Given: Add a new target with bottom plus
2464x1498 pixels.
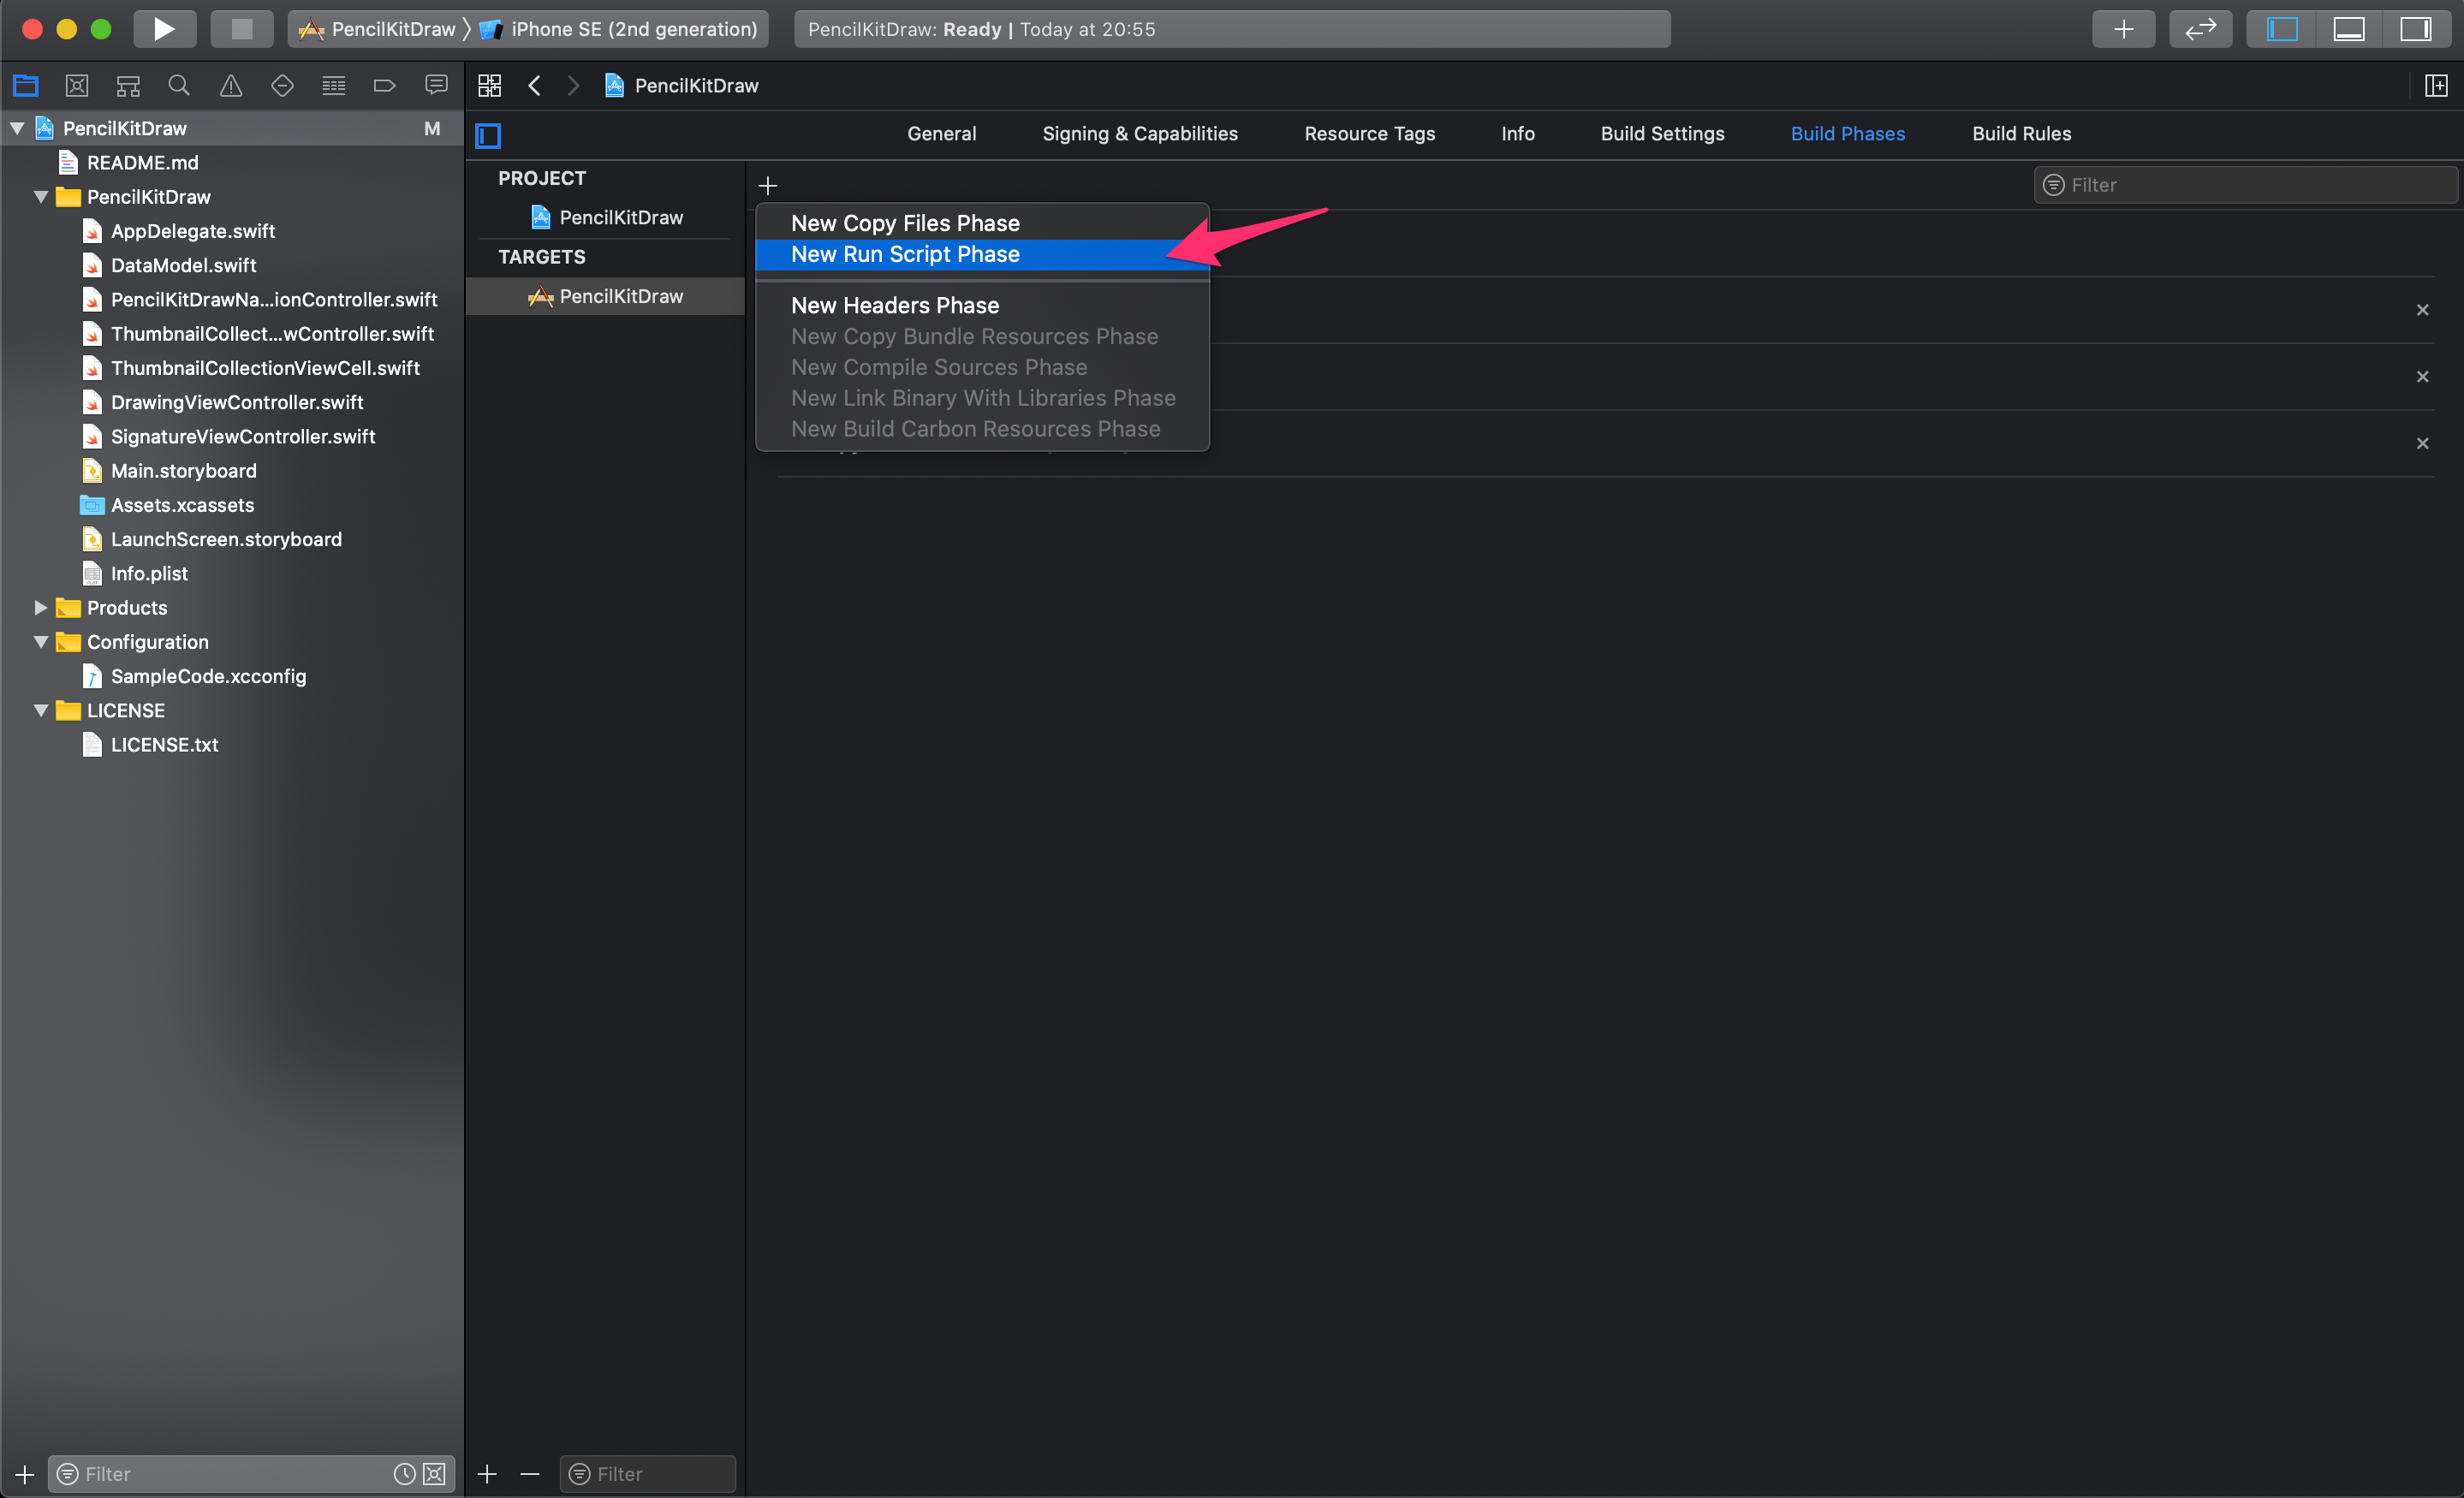Looking at the screenshot, I should [487, 1474].
